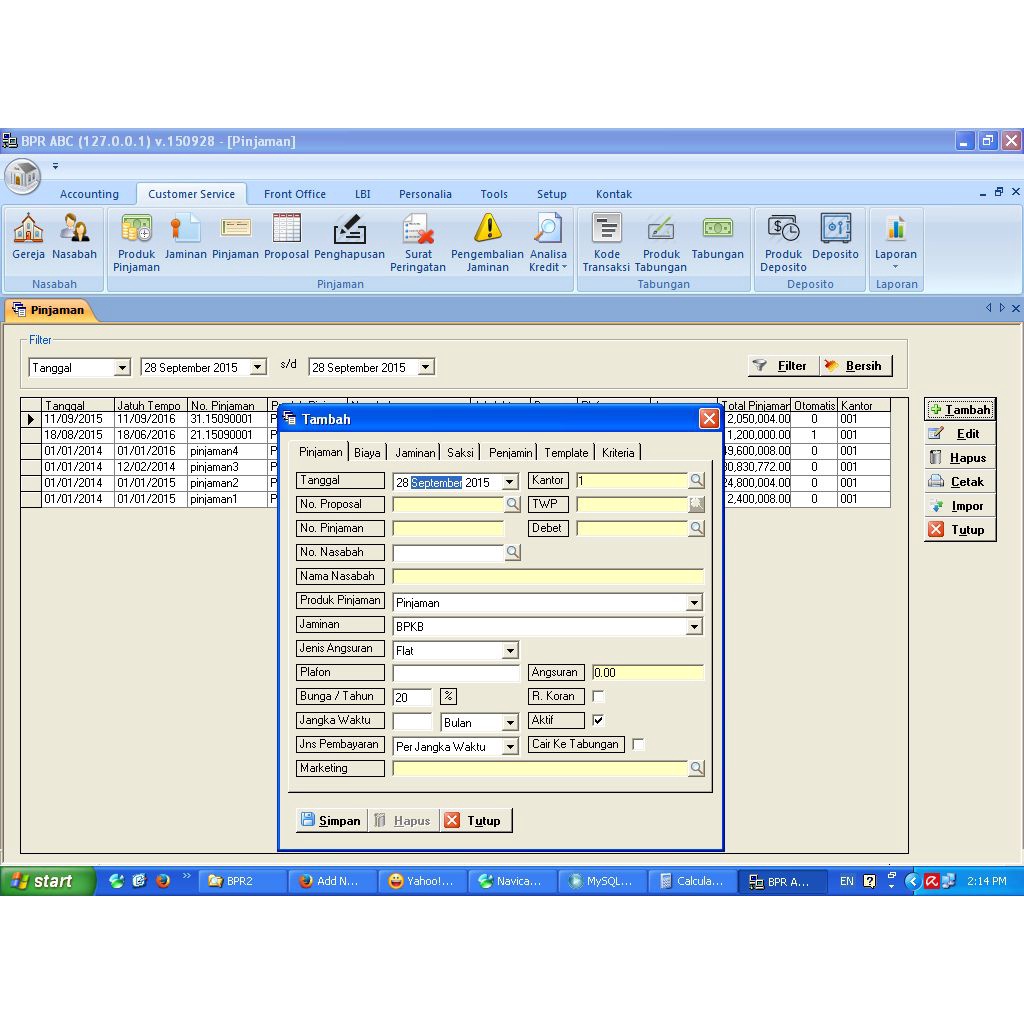Screen dimensions: 1024x1024
Task: Search No. Nasabah with magnifier icon
Action: coord(513,552)
